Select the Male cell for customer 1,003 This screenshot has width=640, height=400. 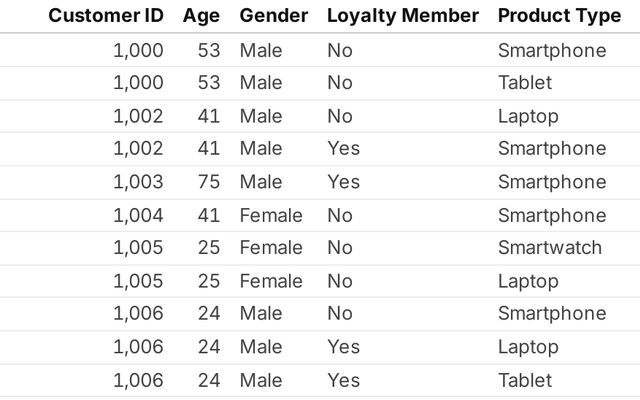coord(260,182)
